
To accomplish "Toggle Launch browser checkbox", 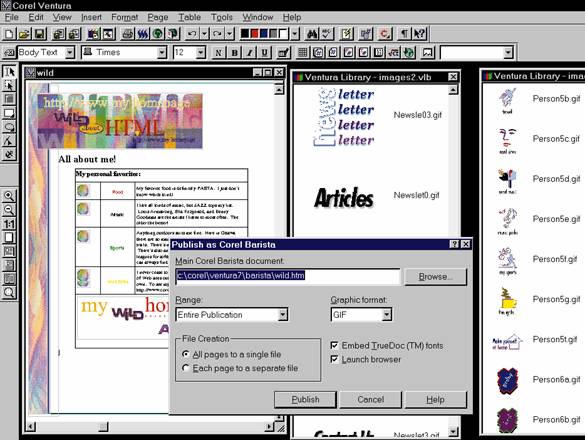I will click(x=366, y=359).
